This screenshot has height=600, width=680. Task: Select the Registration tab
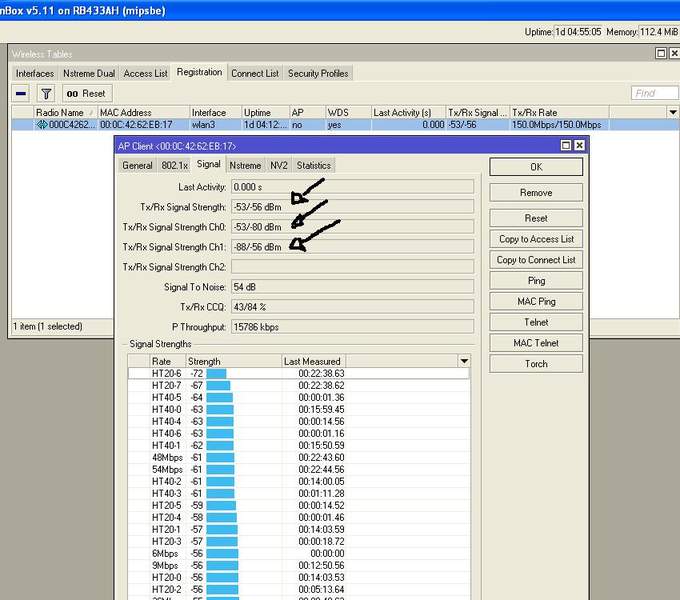[199, 72]
